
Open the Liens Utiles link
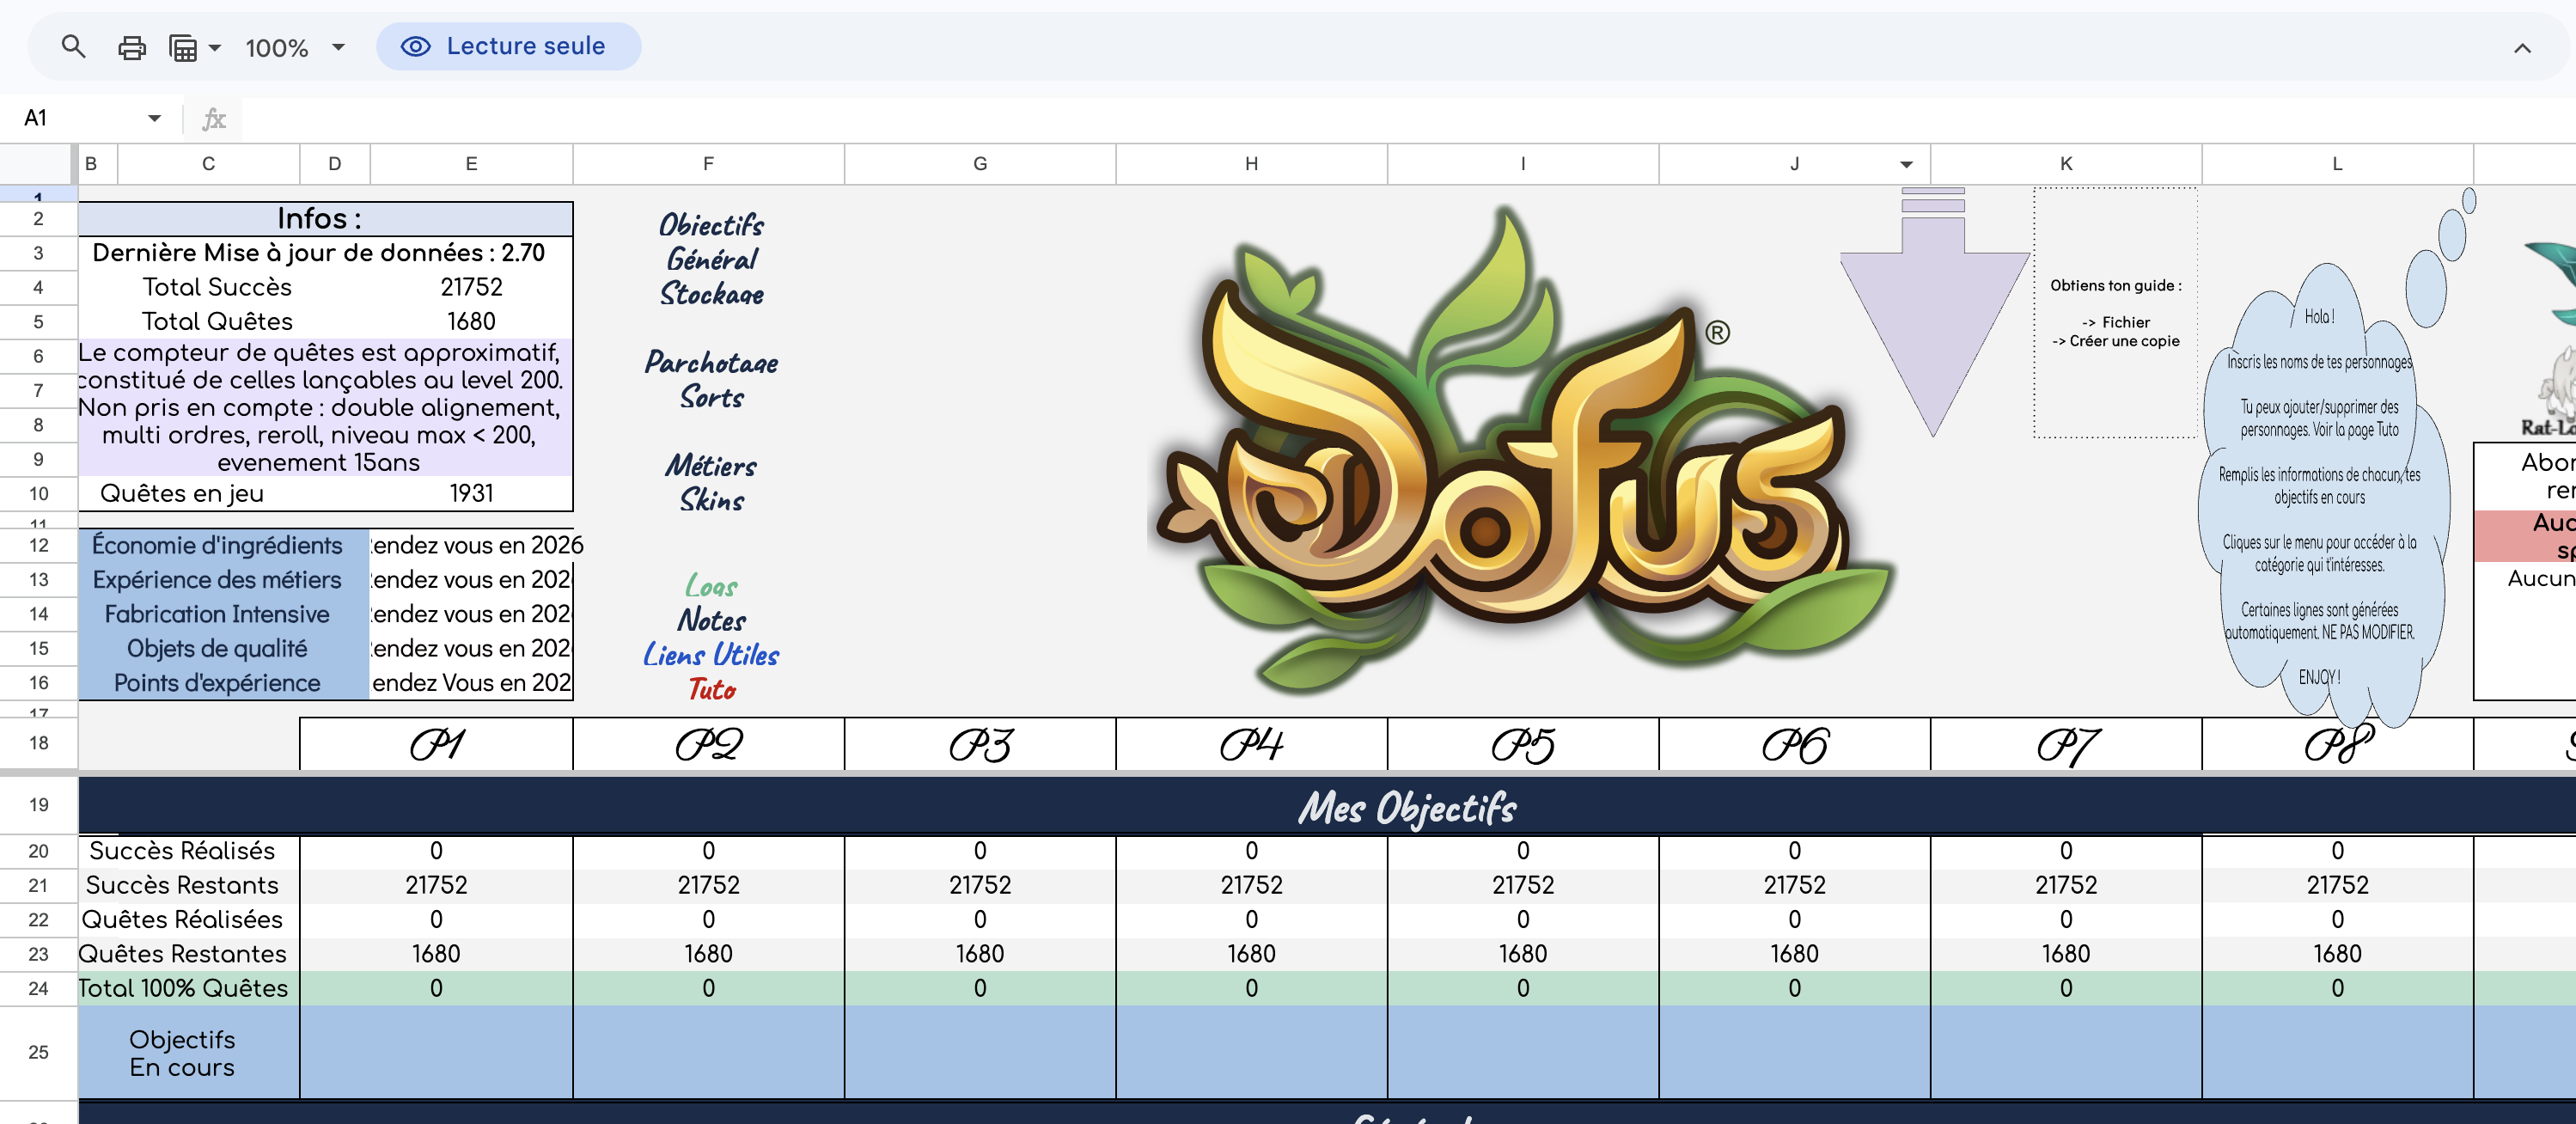coord(711,655)
